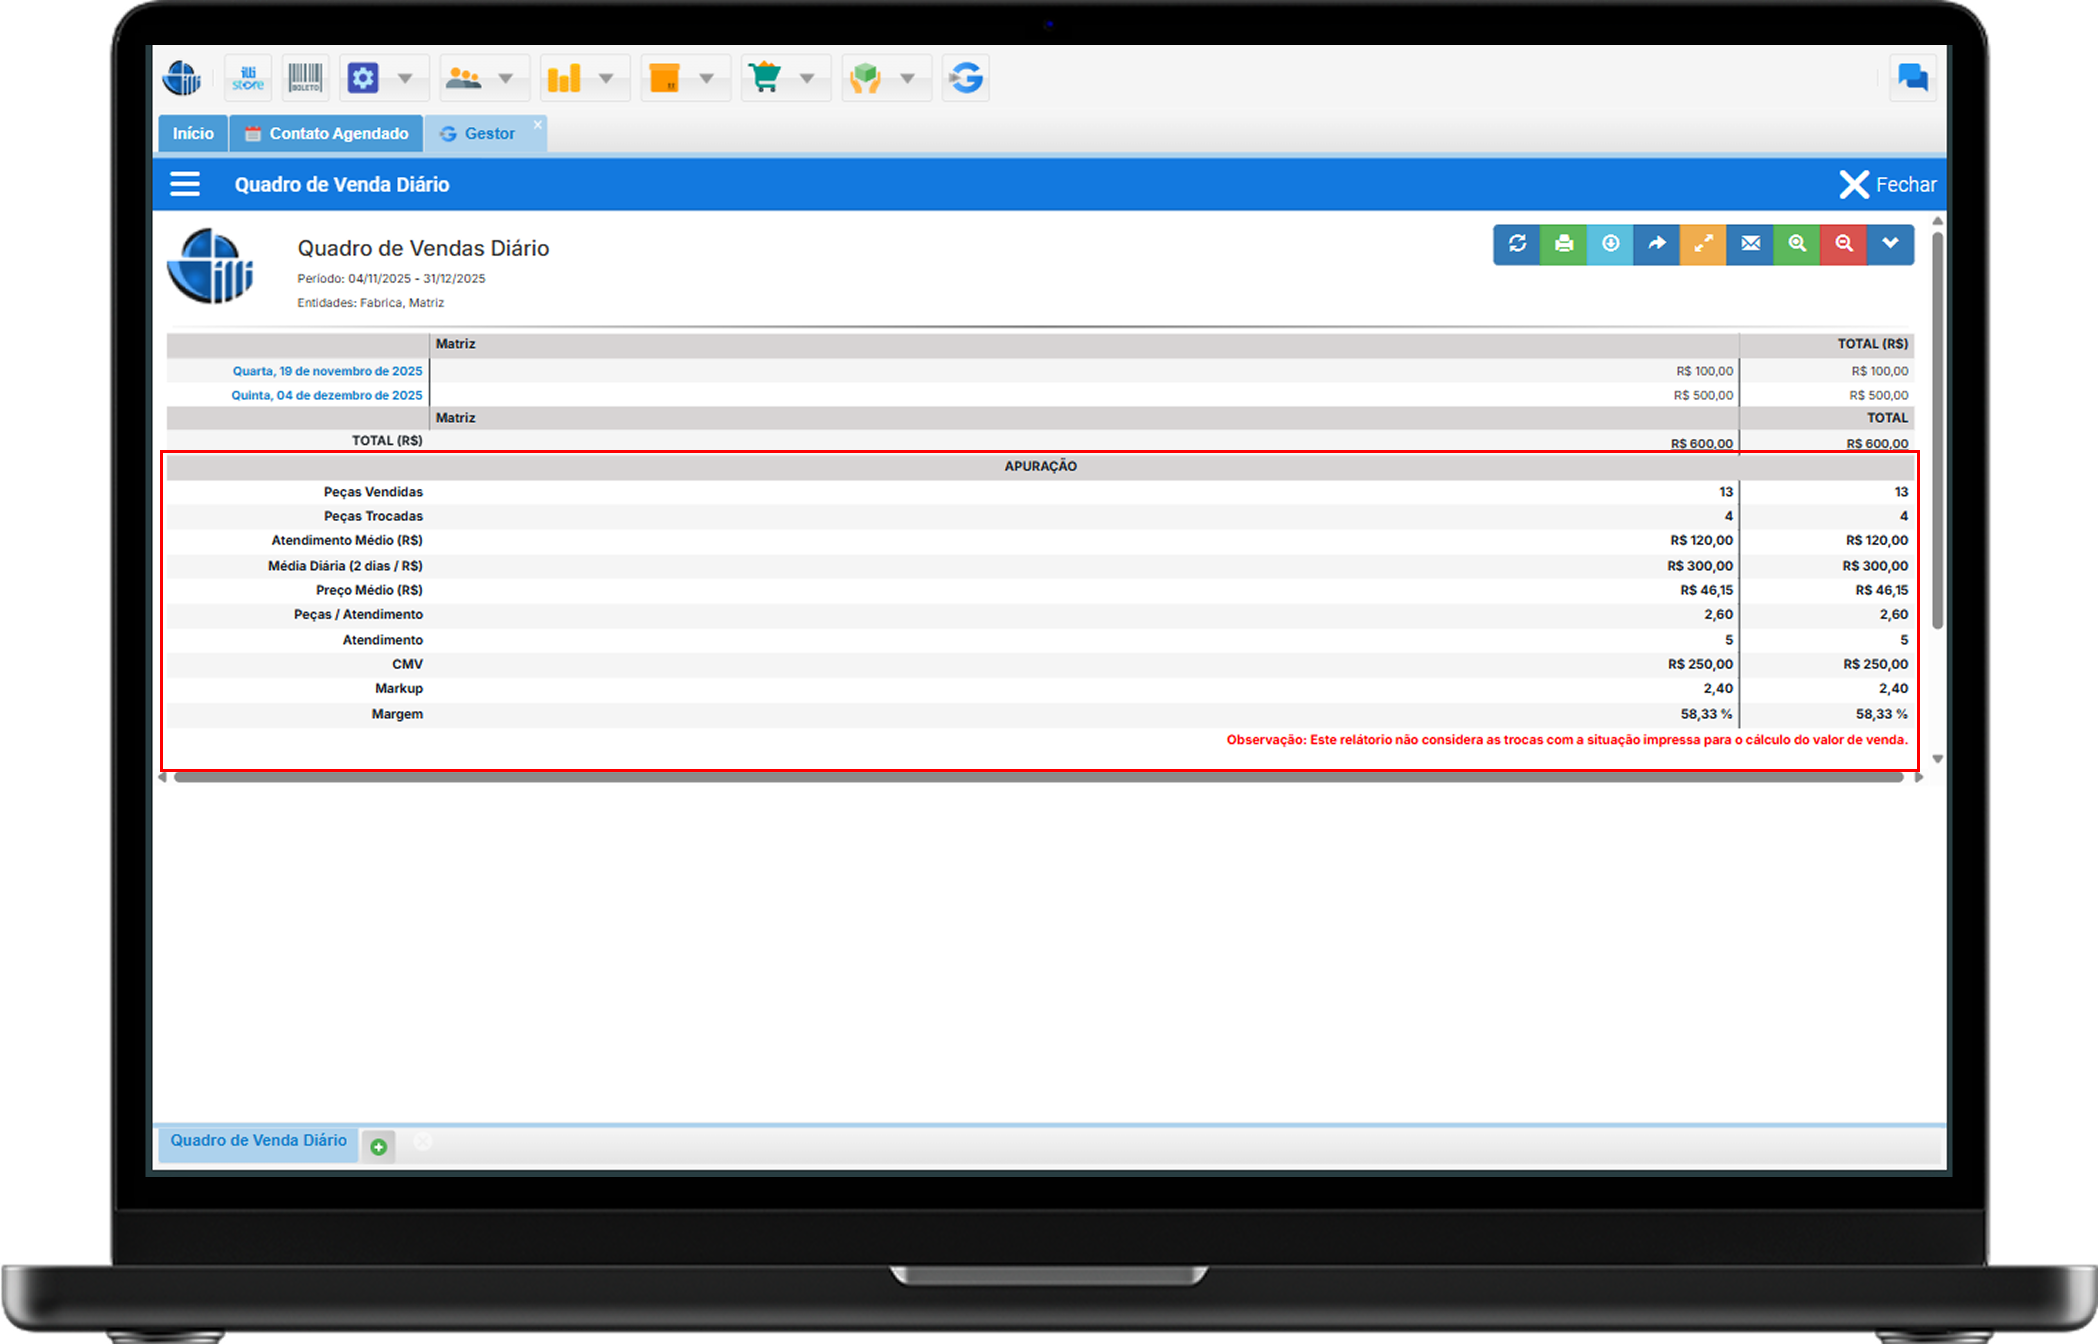2098x1344 pixels.
Task: Expand the coins financial dropdown arrow
Action: point(606,78)
